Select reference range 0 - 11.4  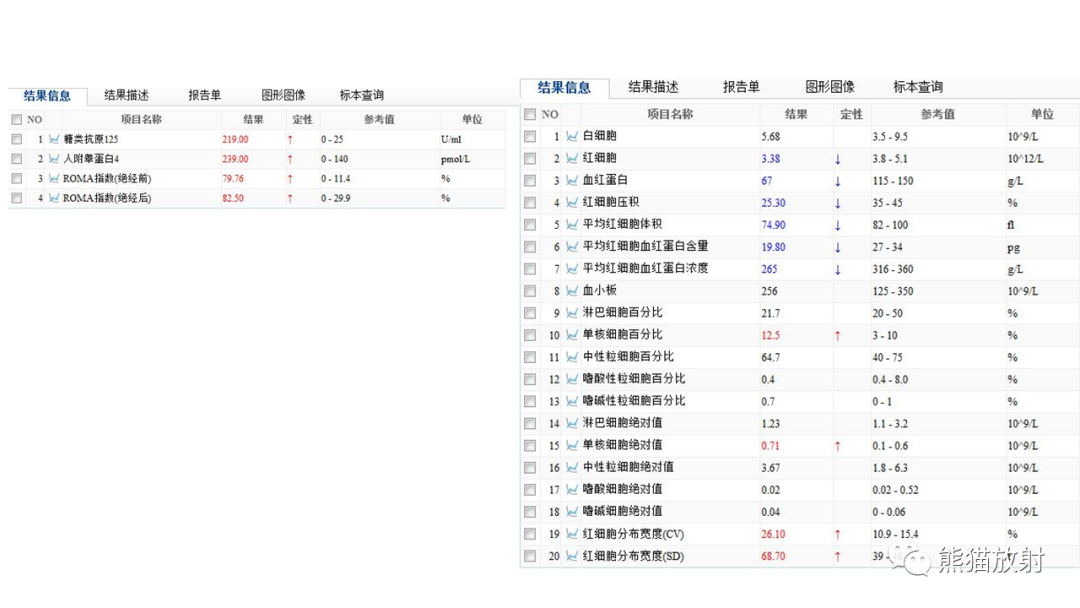coord(335,178)
